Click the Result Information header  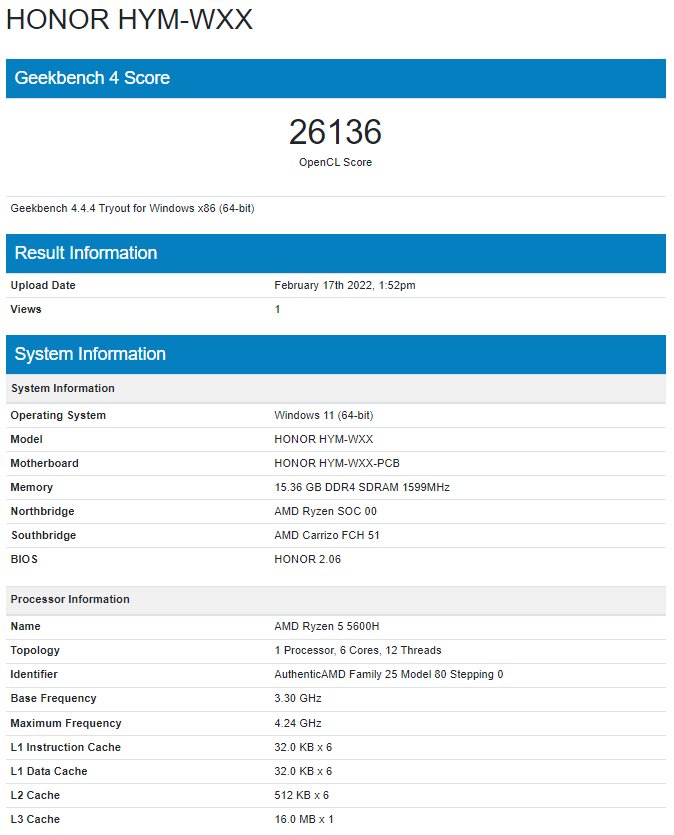pyautogui.click(x=335, y=253)
